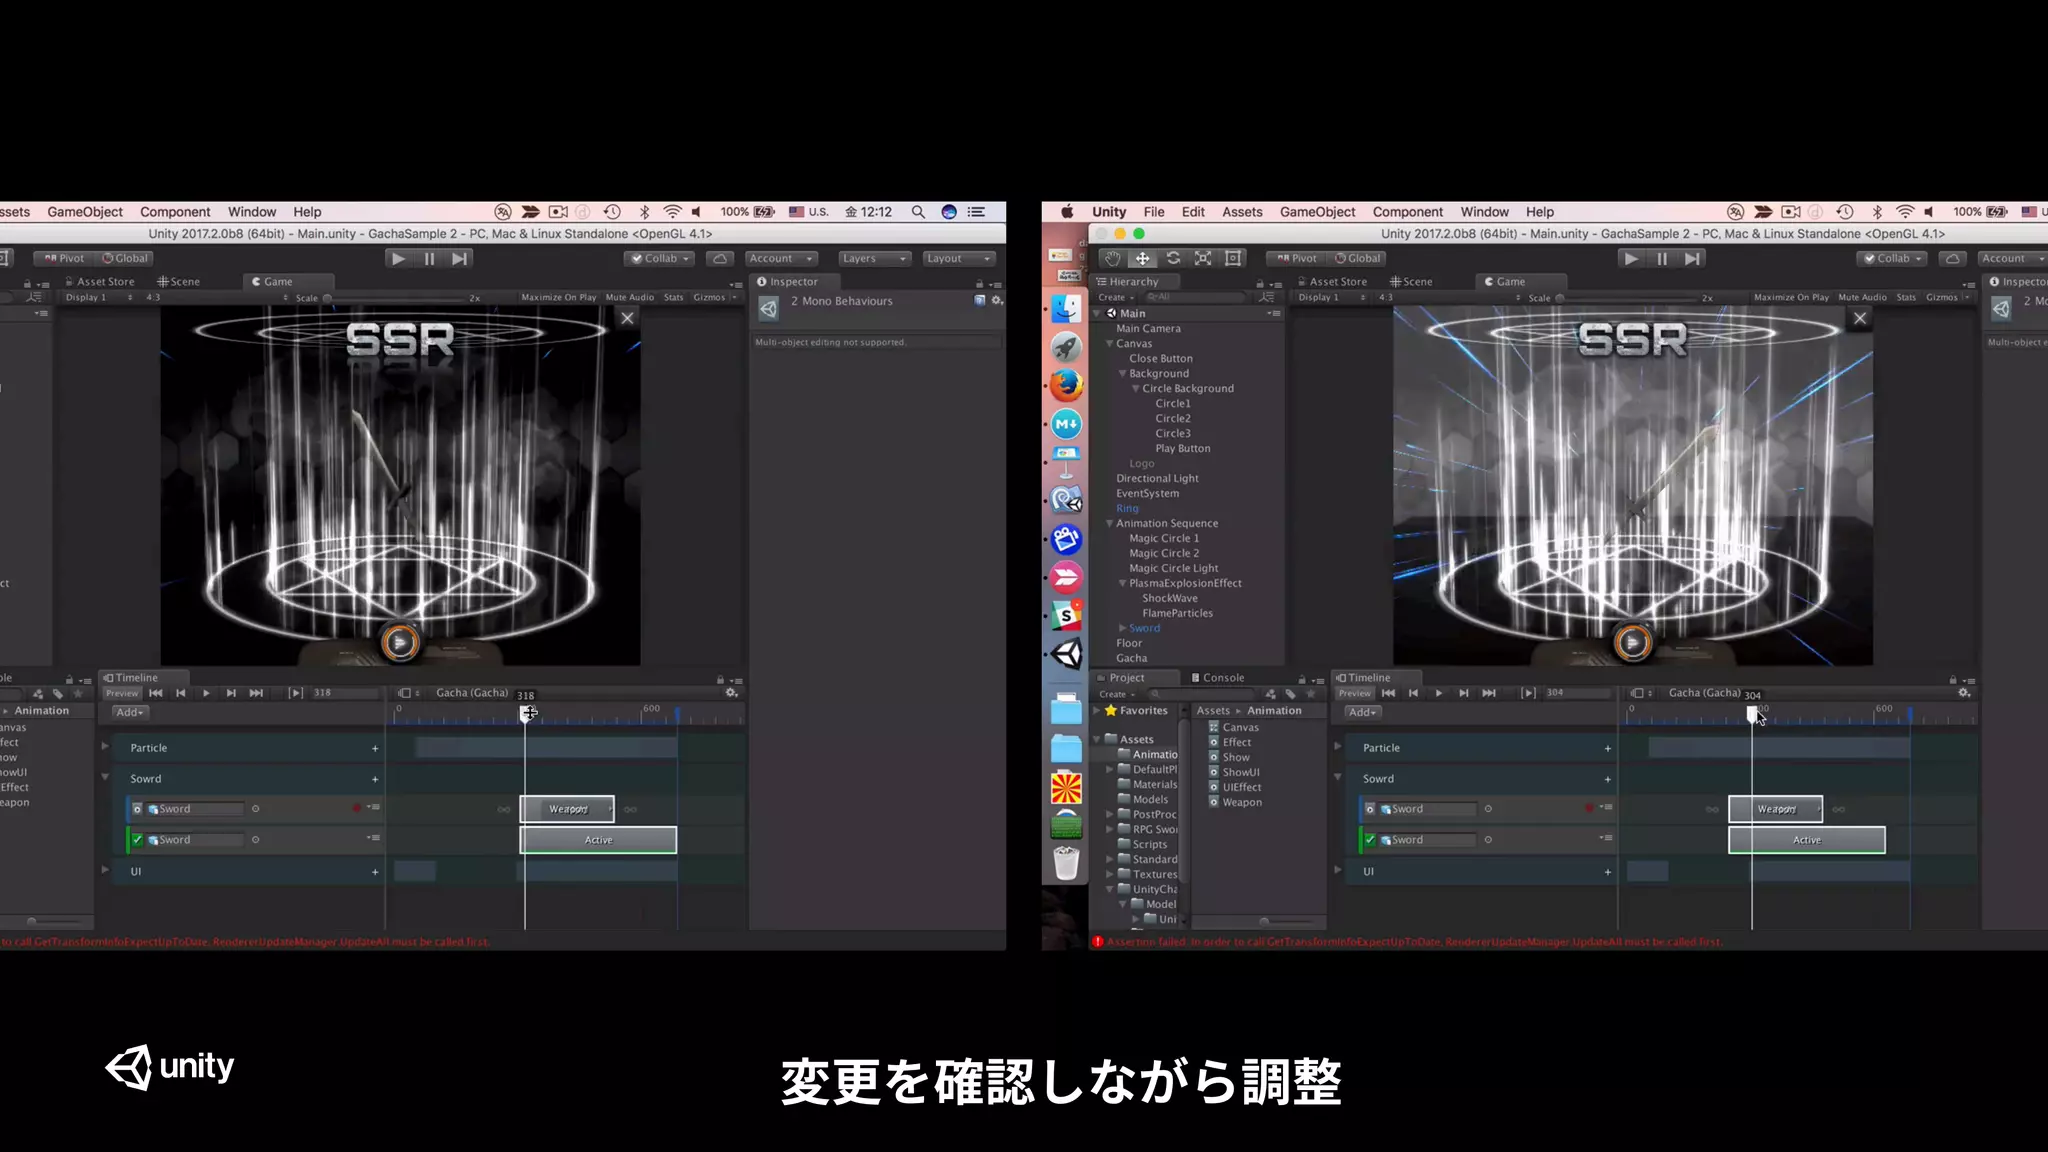The width and height of the screenshot is (2048, 1152).
Task: Select the Move tool in right Unity window
Action: pyautogui.click(x=1142, y=258)
